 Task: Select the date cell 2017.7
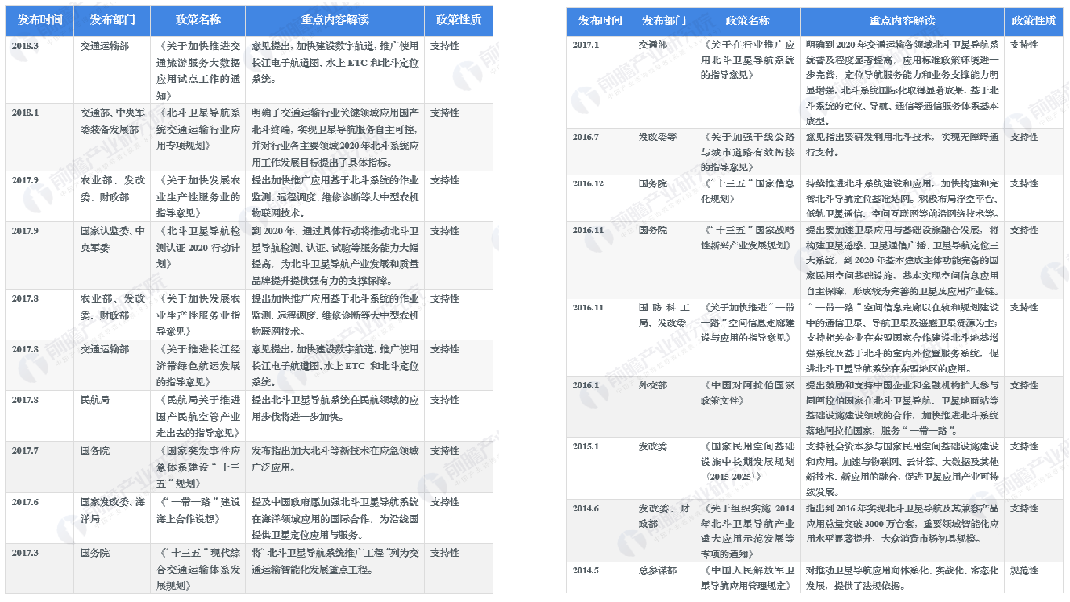[25, 450]
